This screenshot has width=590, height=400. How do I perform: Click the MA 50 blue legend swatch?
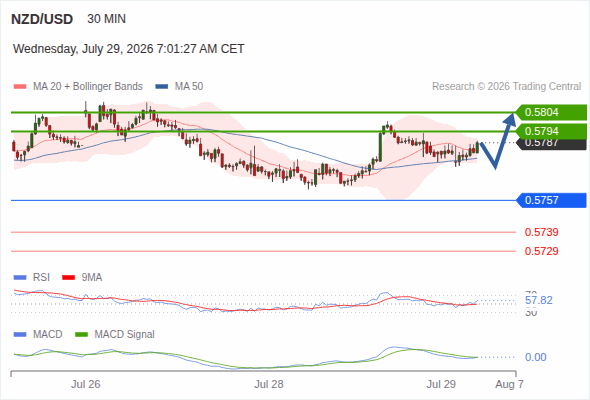[162, 87]
